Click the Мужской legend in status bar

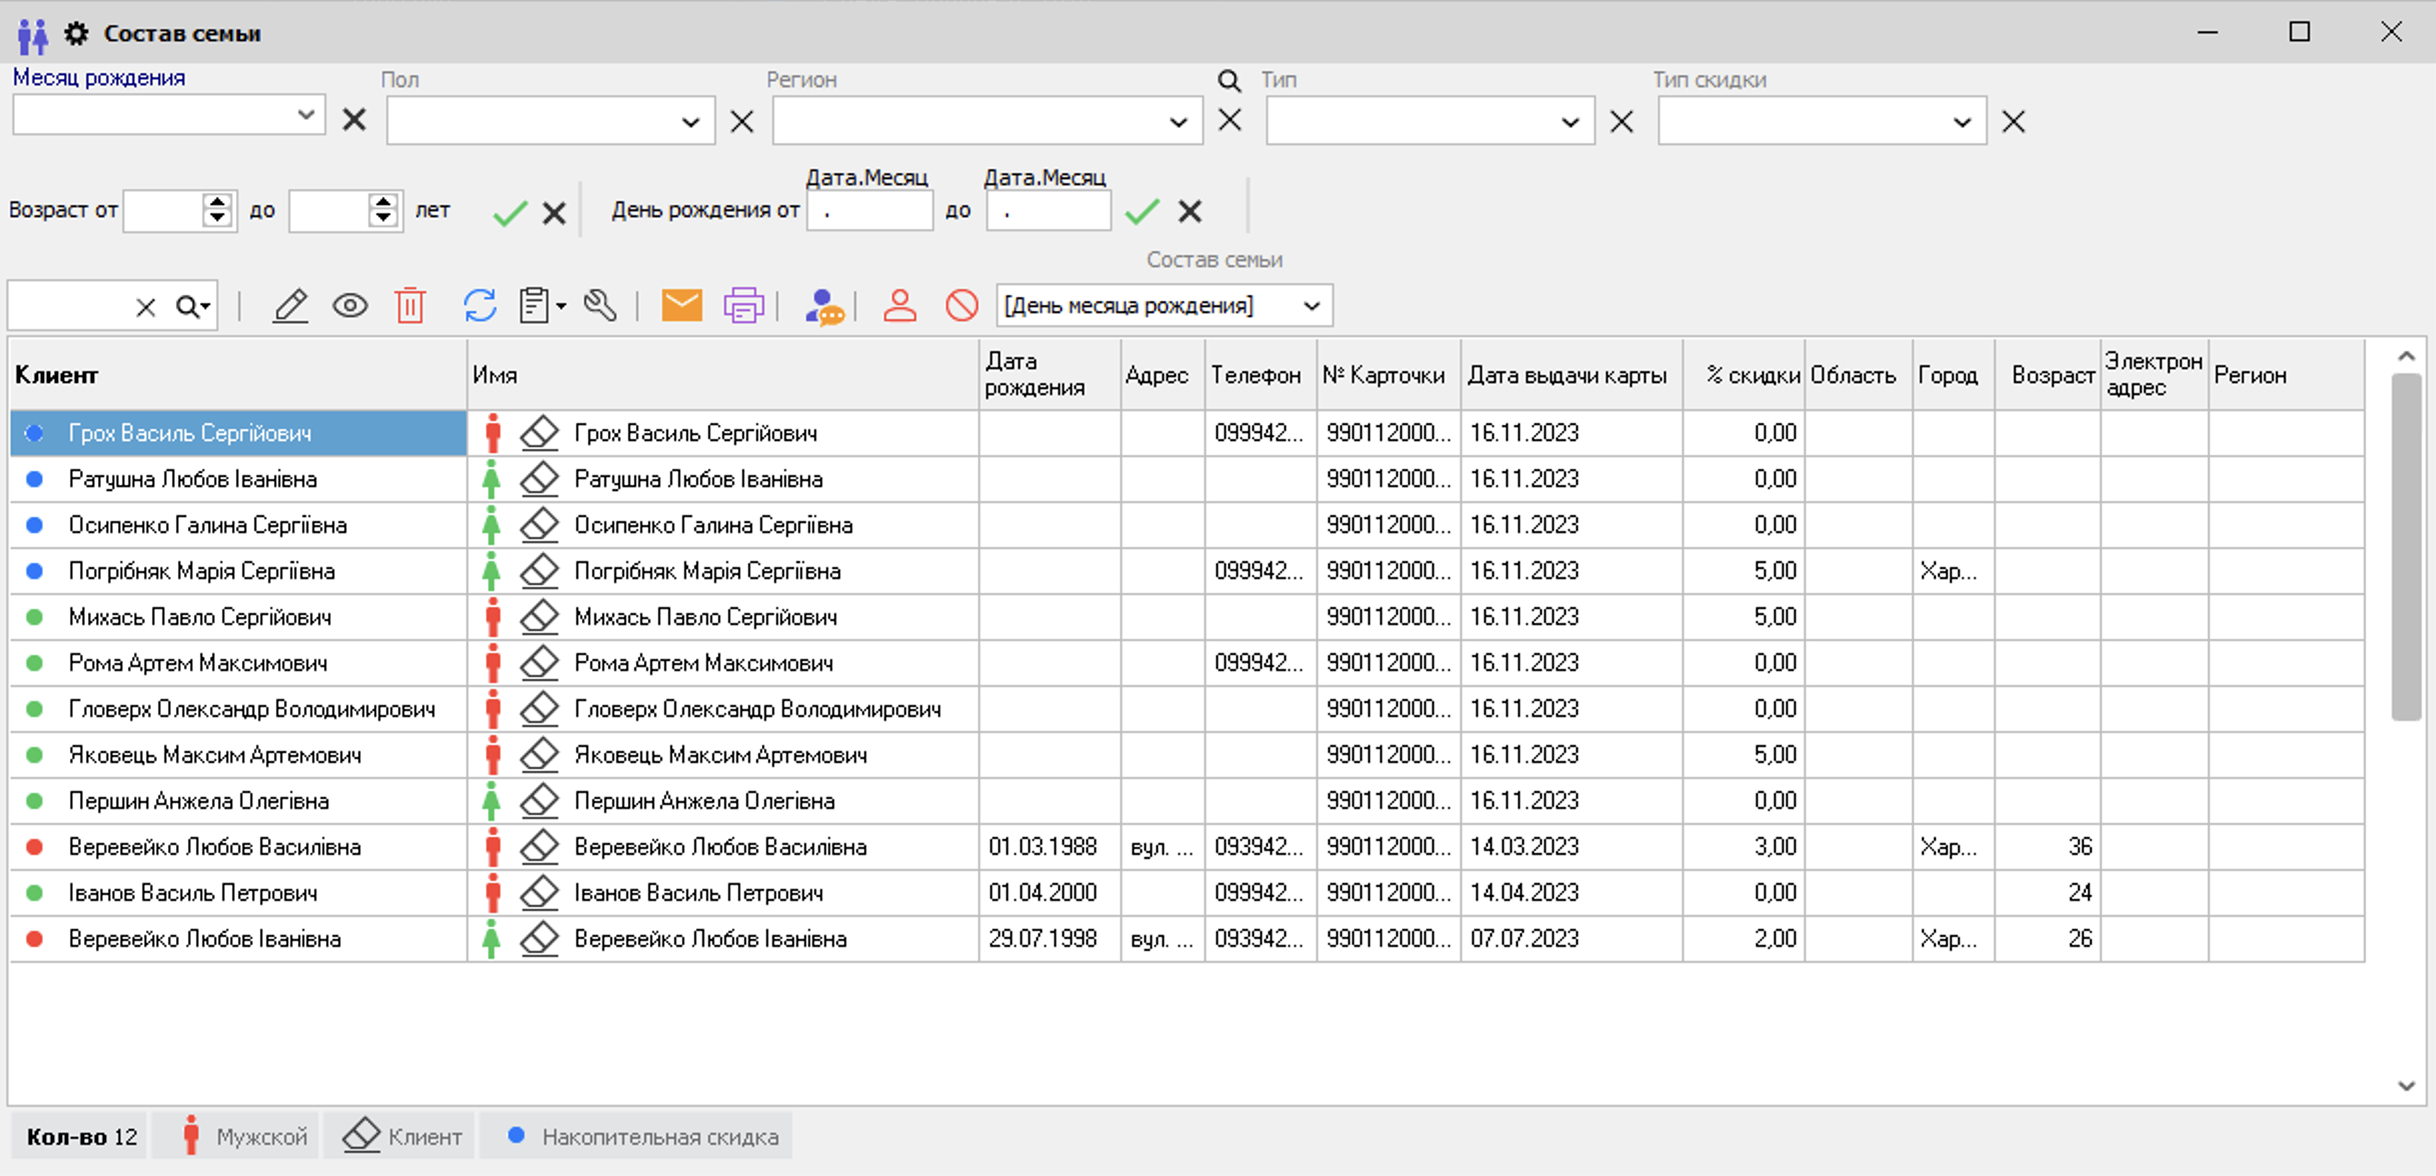coord(236,1137)
